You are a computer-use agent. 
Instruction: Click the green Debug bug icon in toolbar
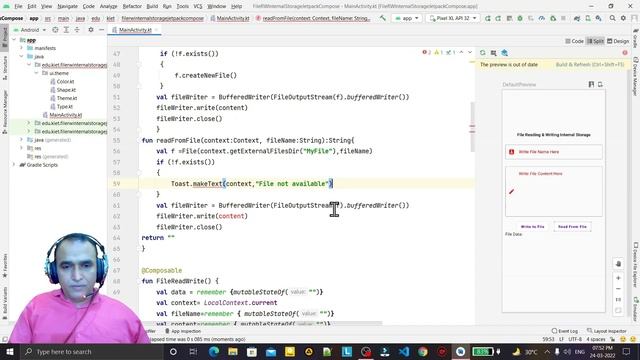[x=520, y=18]
